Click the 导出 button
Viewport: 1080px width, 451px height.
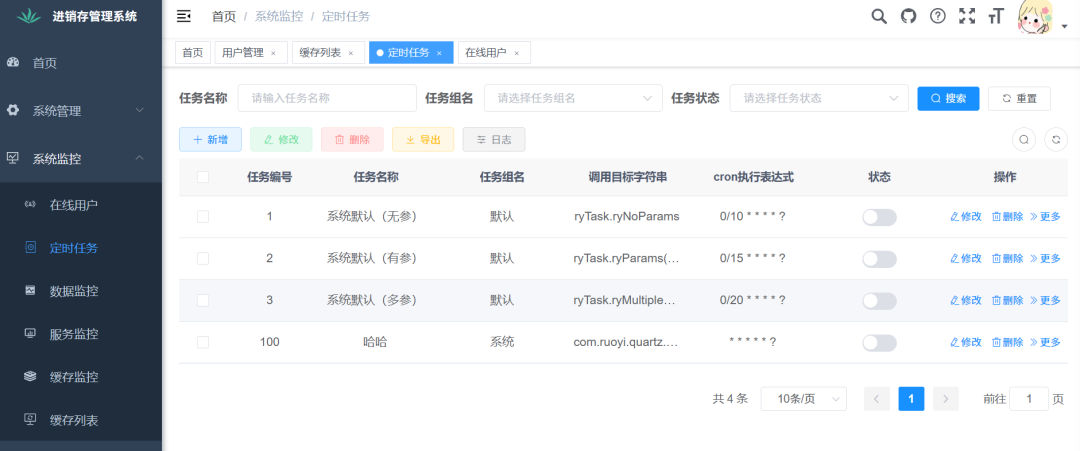(x=423, y=139)
